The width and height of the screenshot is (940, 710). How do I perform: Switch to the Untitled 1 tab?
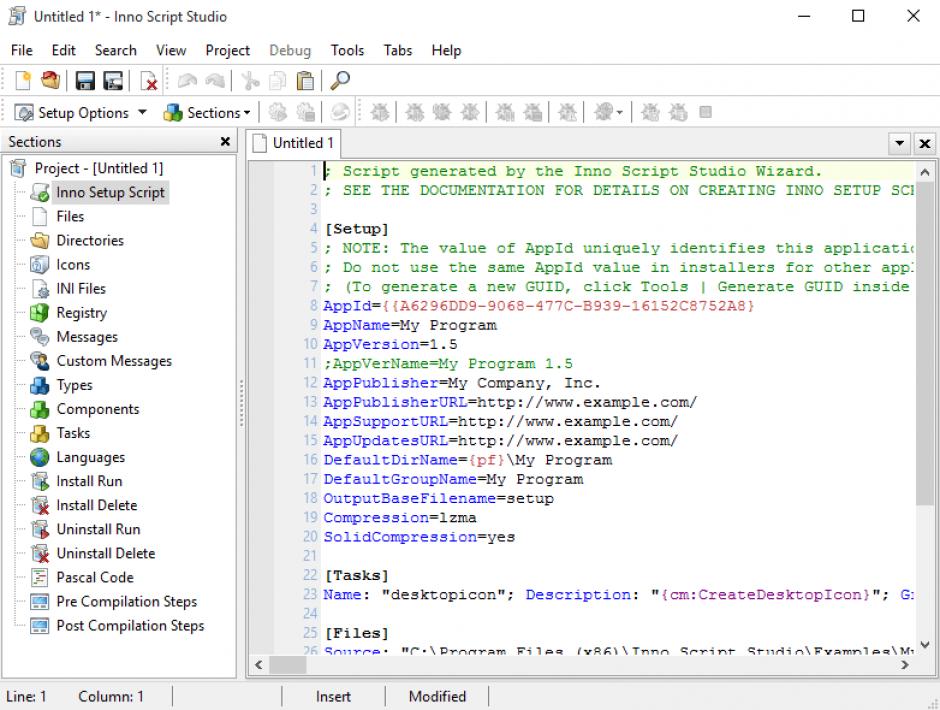coord(294,143)
